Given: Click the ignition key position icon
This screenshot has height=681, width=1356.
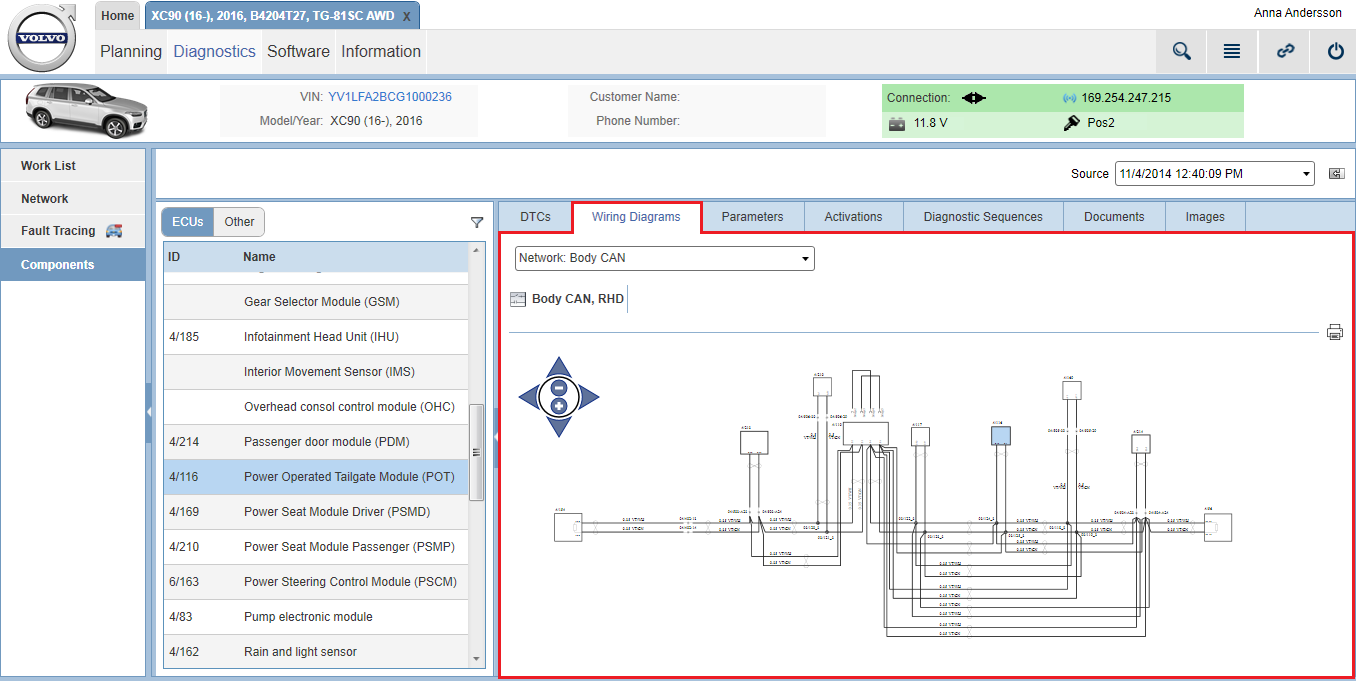Looking at the screenshot, I should (1071, 123).
